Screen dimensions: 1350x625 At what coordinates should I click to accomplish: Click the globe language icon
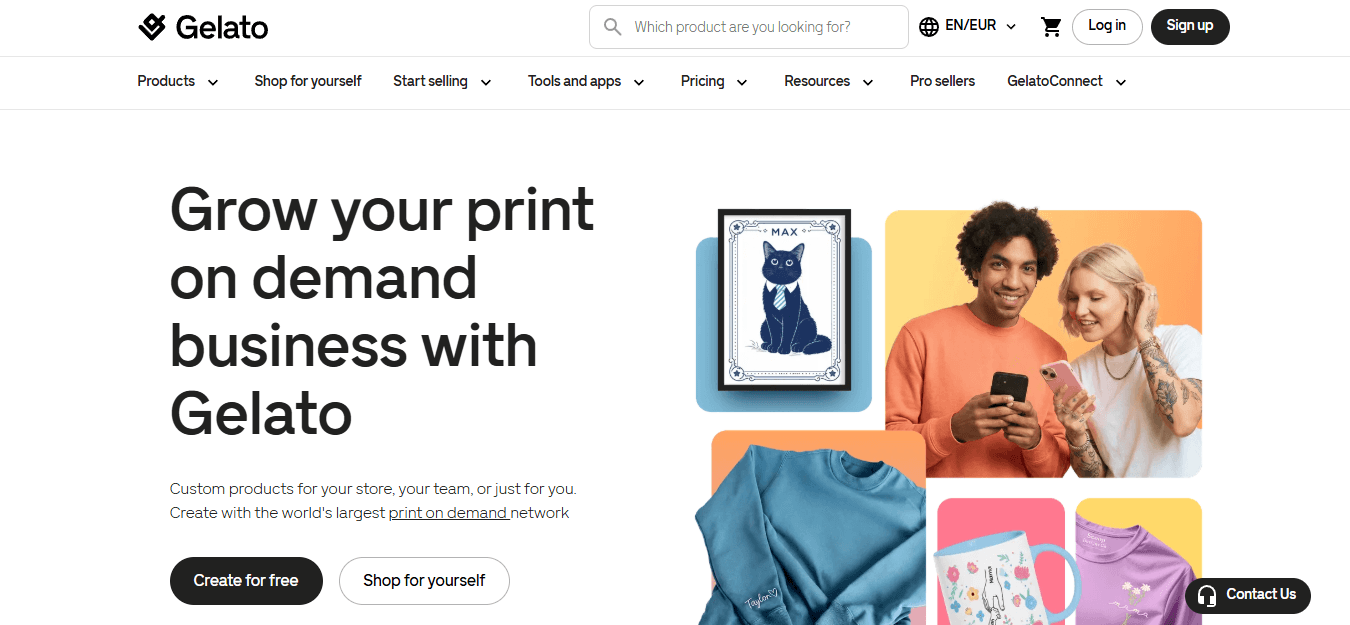(x=929, y=27)
